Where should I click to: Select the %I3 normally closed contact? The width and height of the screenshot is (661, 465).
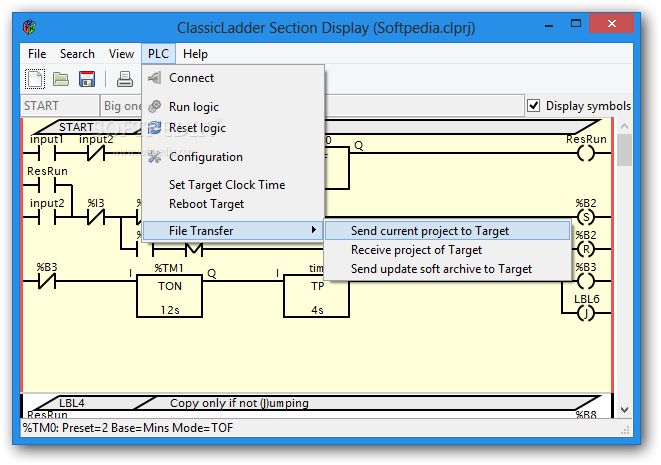point(96,217)
